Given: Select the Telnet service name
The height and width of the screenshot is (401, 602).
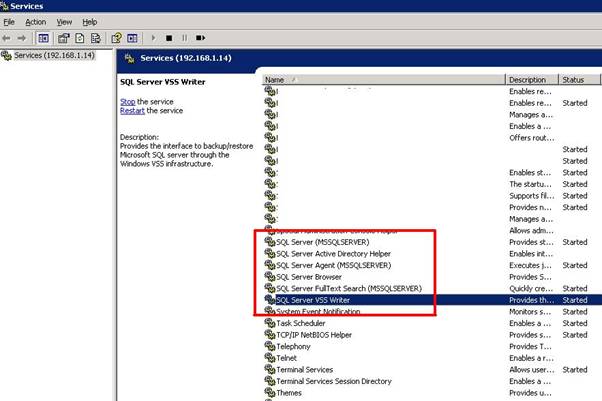Looking at the screenshot, I should click(286, 358).
